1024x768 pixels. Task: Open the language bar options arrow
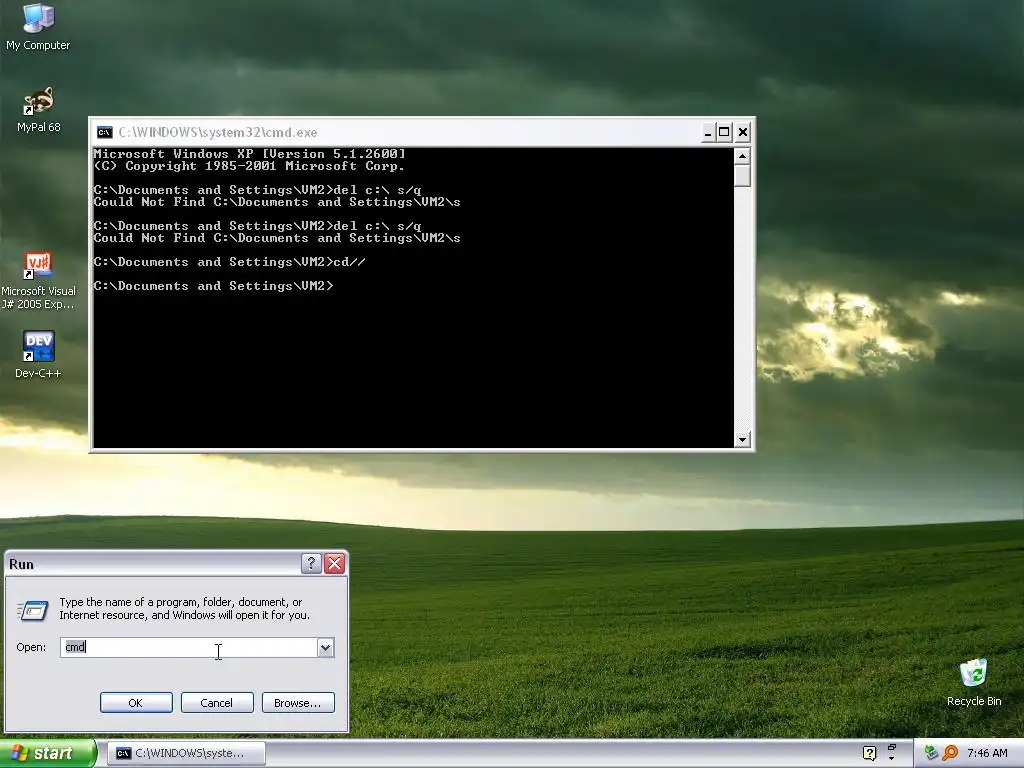(891, 759)
